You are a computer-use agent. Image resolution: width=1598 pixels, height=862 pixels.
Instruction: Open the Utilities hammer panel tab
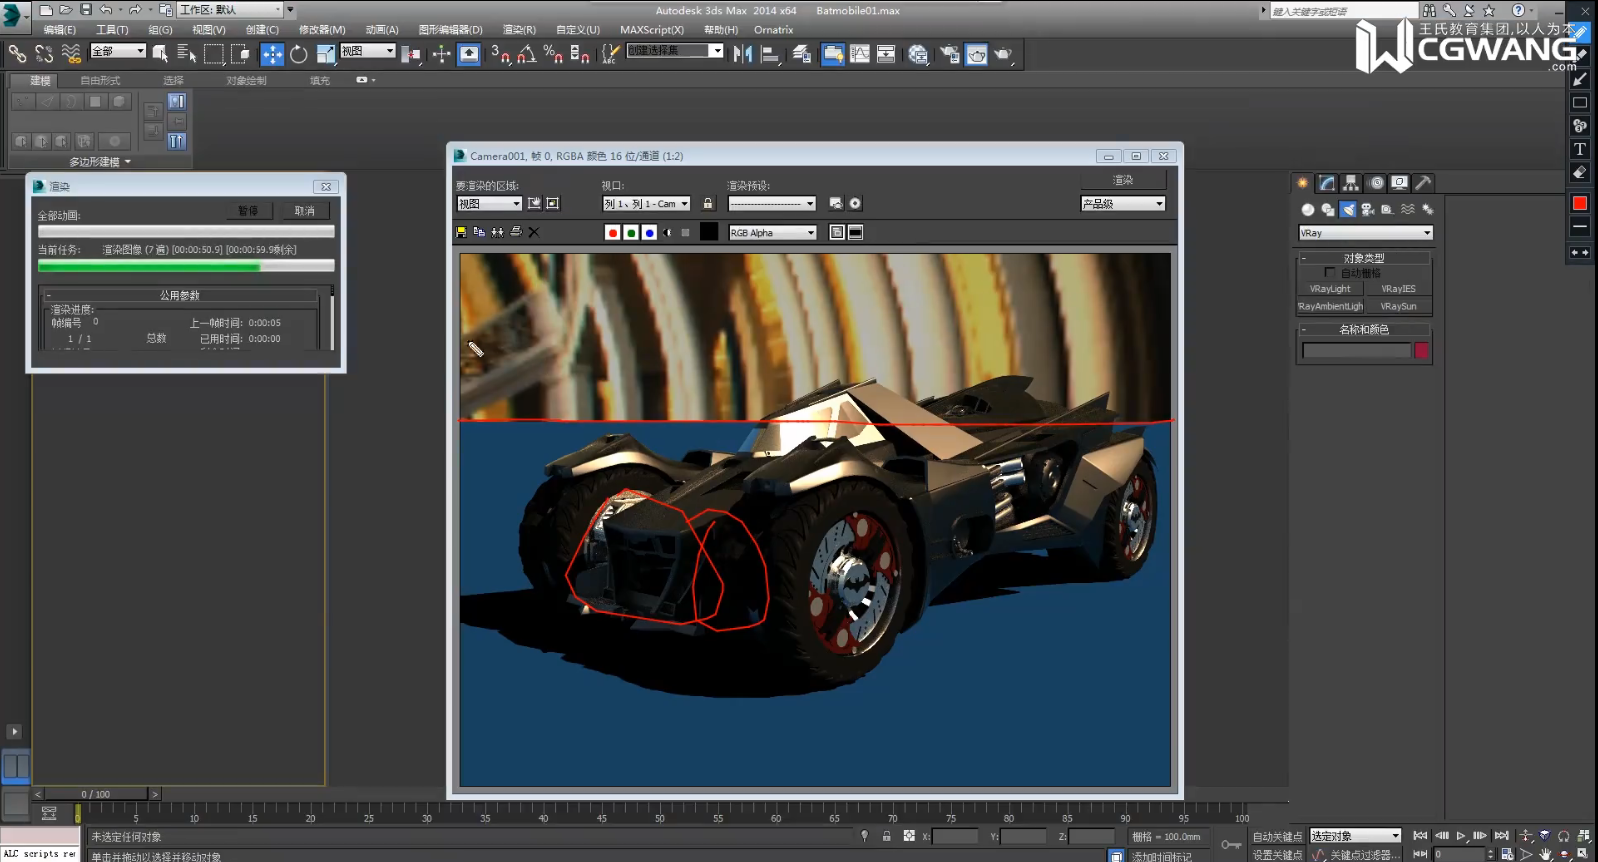(1423, 183)
